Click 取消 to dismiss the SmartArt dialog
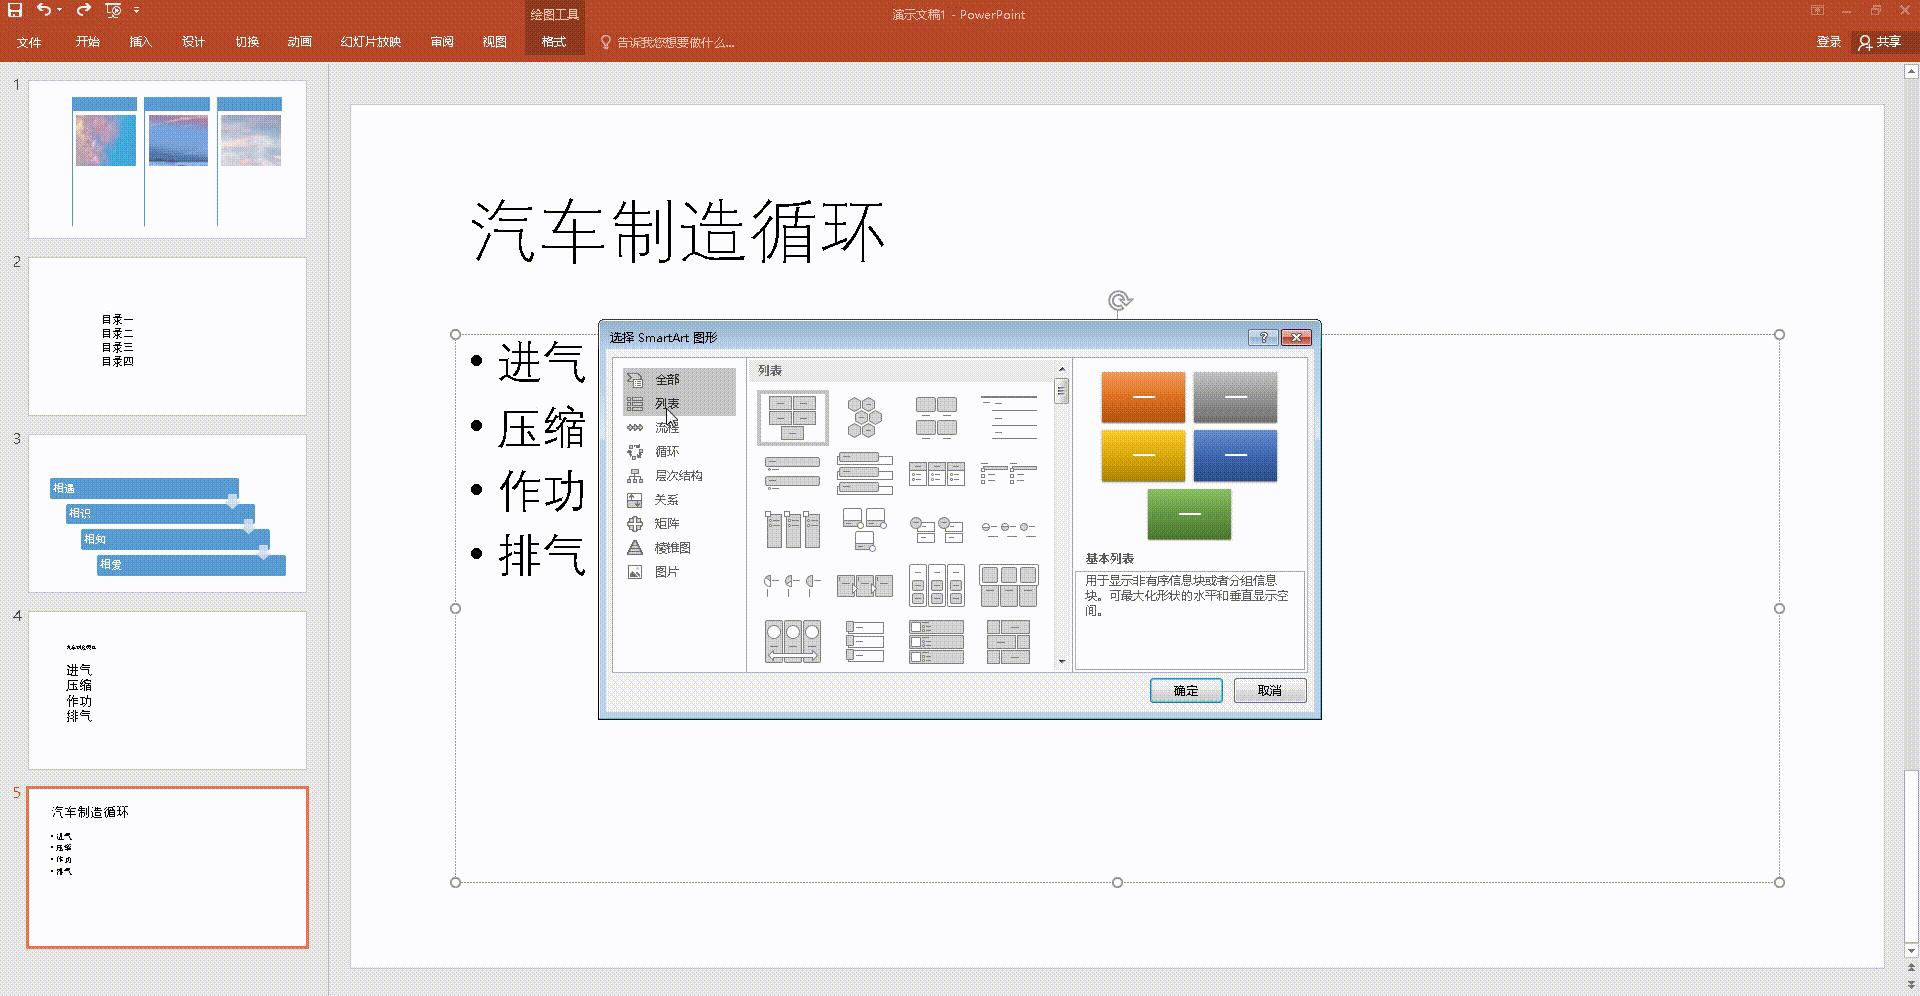This screenshot has height=996, width=1920. tap(1269, 690)
